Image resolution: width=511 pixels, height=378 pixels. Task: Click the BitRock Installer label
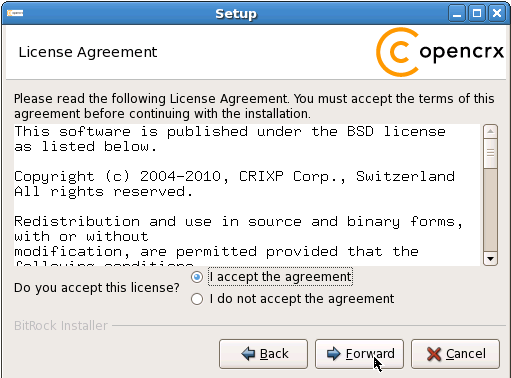[x=61, y=326]
